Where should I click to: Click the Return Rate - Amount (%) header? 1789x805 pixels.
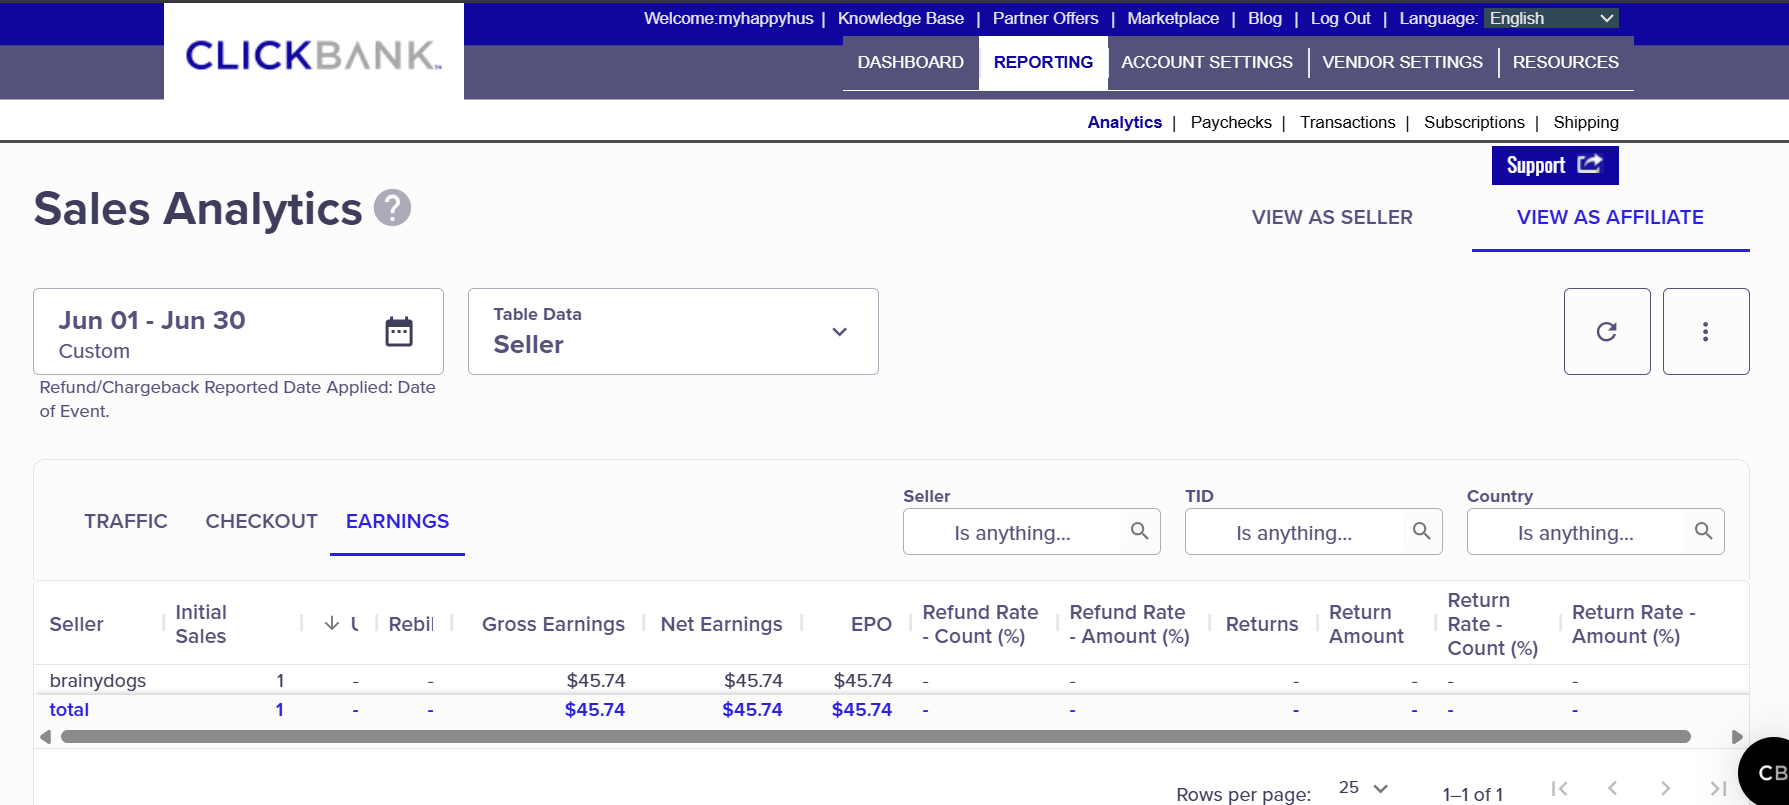(1633, 624)
